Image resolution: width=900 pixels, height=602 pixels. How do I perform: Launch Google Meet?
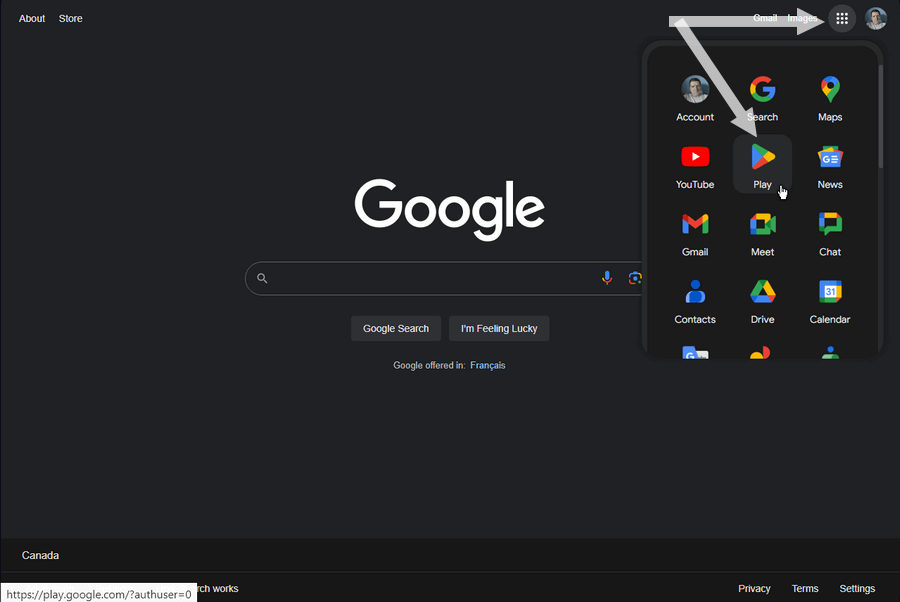(x=762, y=233)
